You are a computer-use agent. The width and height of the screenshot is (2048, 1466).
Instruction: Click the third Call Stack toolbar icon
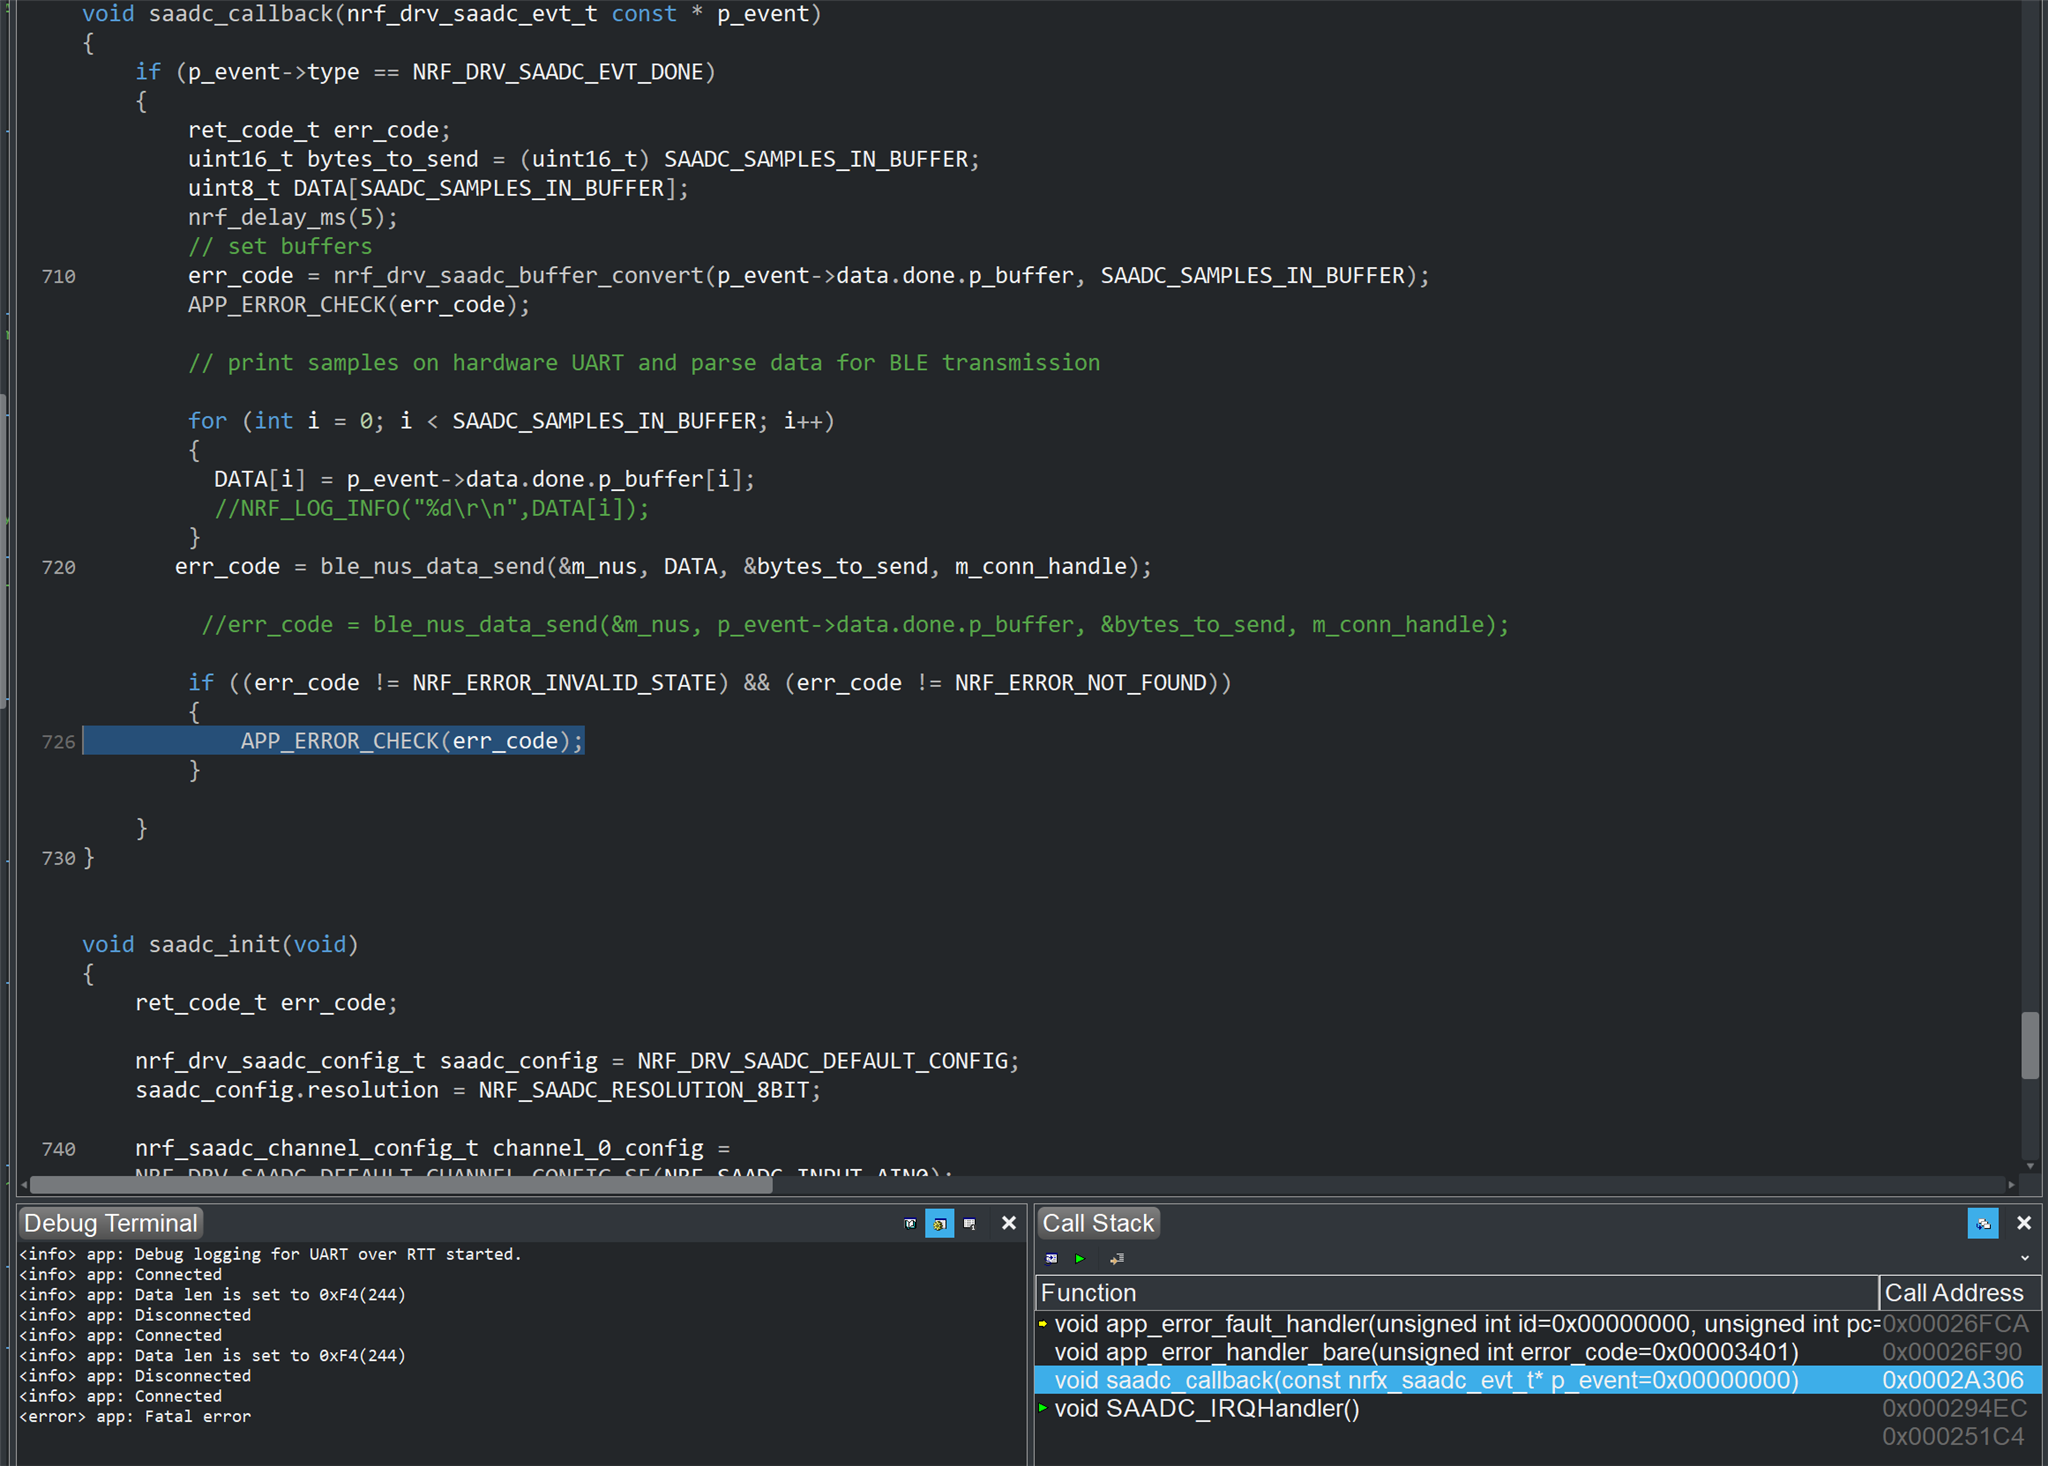tap(1117, 1259)
